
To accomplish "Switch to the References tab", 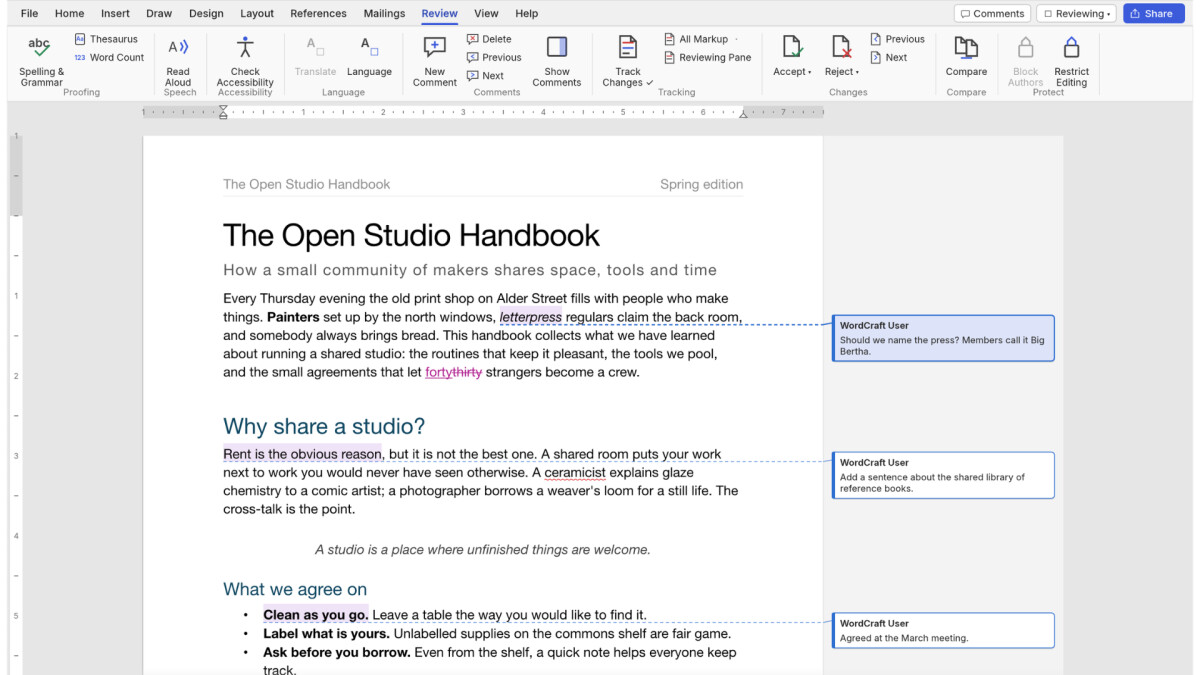I will click(318, 13).
